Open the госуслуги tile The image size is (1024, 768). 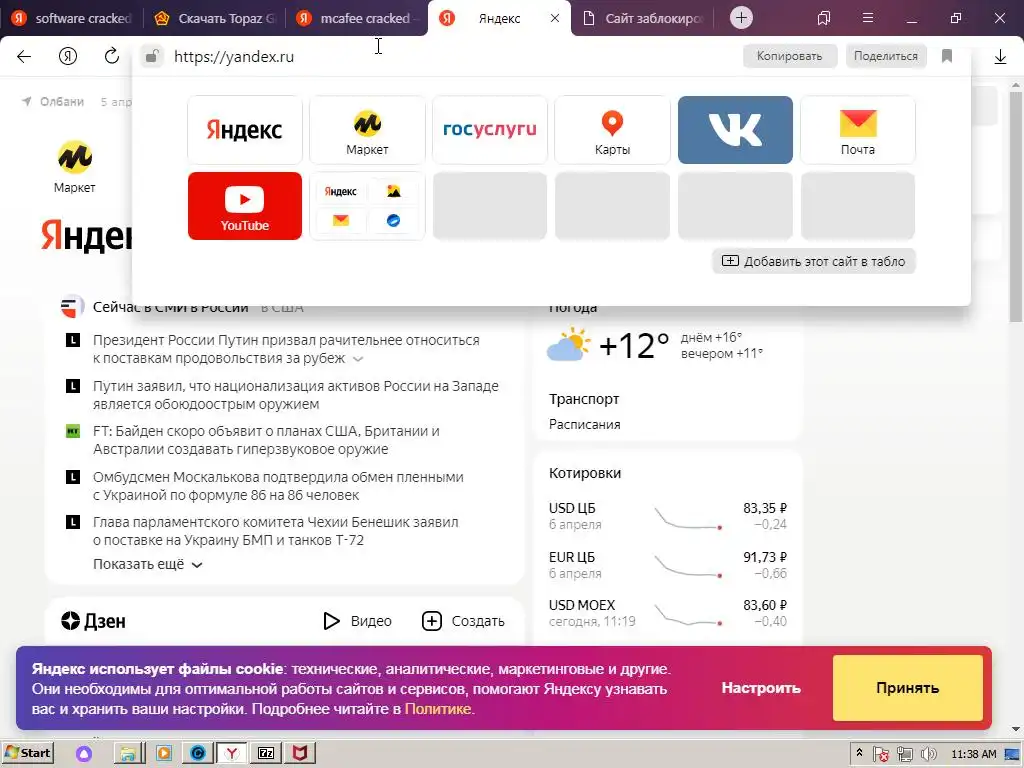[490, 130]
